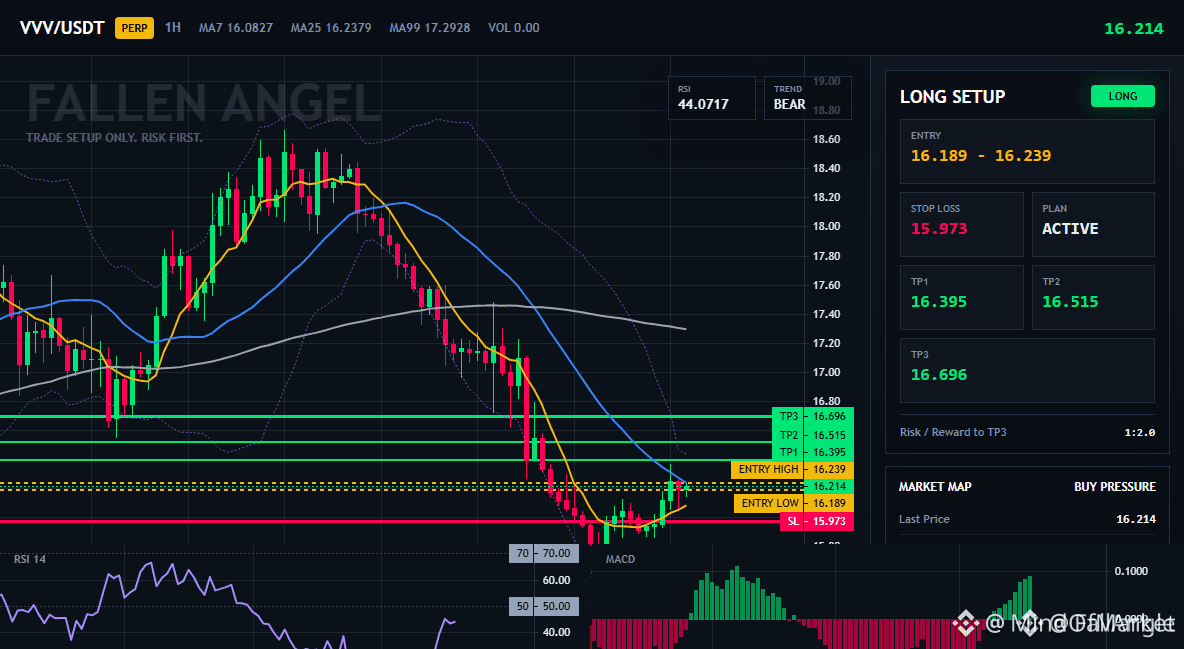Click the MACD pane label
This screenshot has width=1184, height=649.
pos(620,559)
